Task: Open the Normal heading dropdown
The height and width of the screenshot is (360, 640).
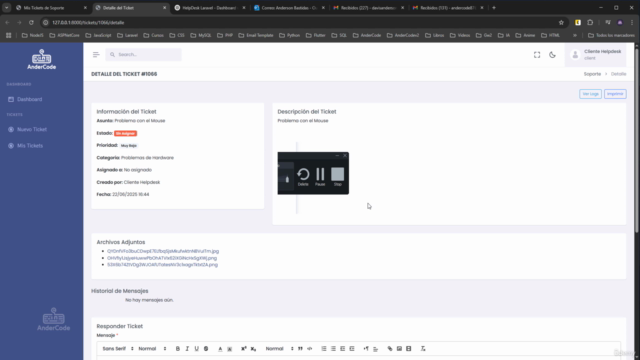Action: (x=279, y=349)
